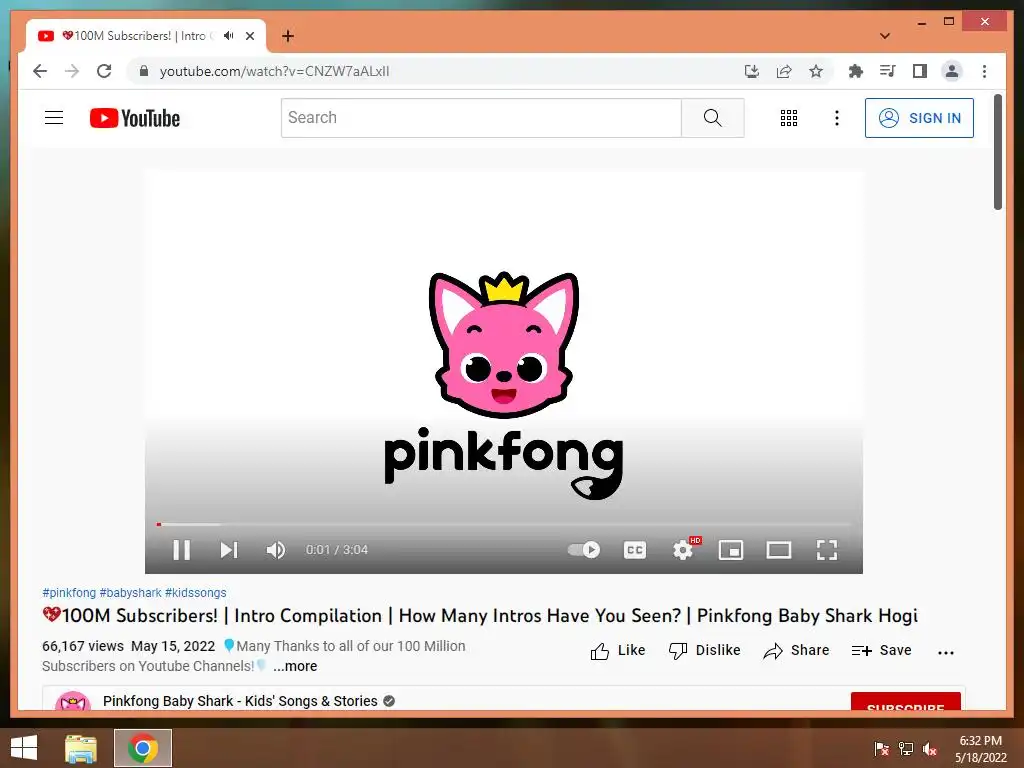
Task: Dislike the video
Action: [x=705, y=650]
